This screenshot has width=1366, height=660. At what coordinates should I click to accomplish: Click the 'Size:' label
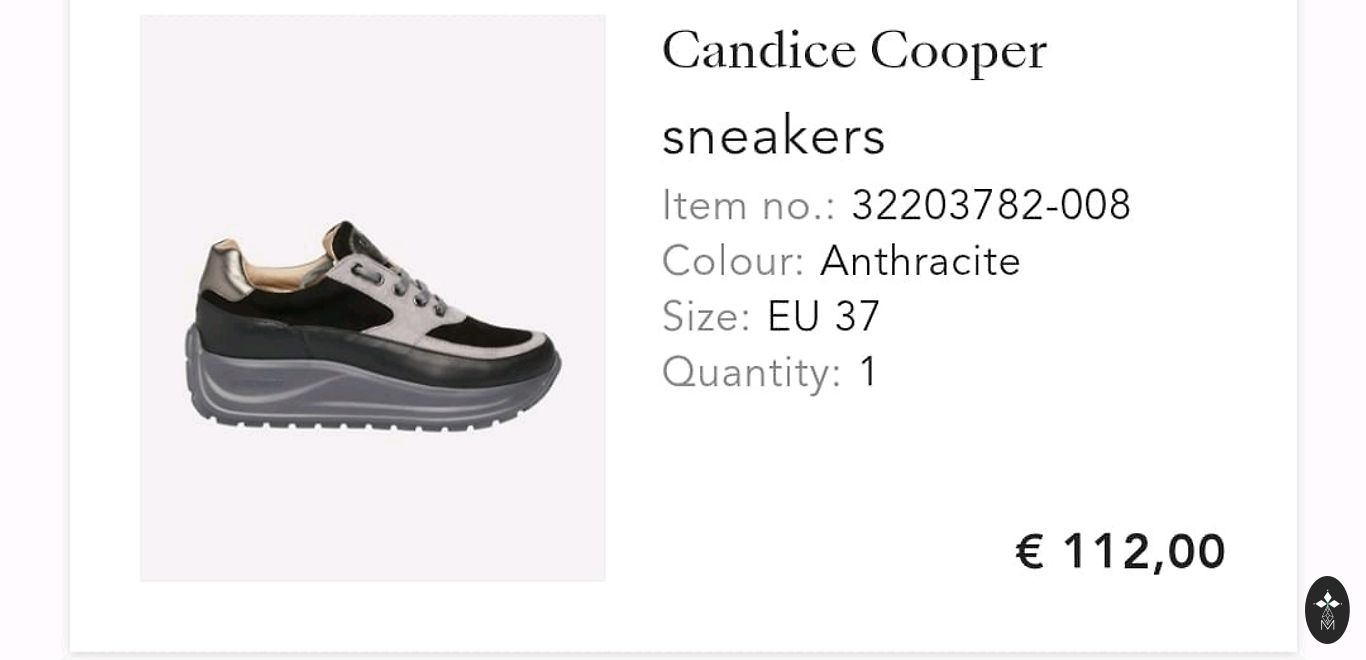(706, 316)
